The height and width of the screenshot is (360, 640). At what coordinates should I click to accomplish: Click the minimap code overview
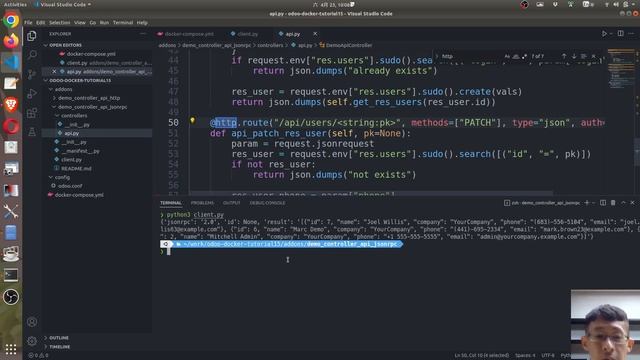click(622, 69)
